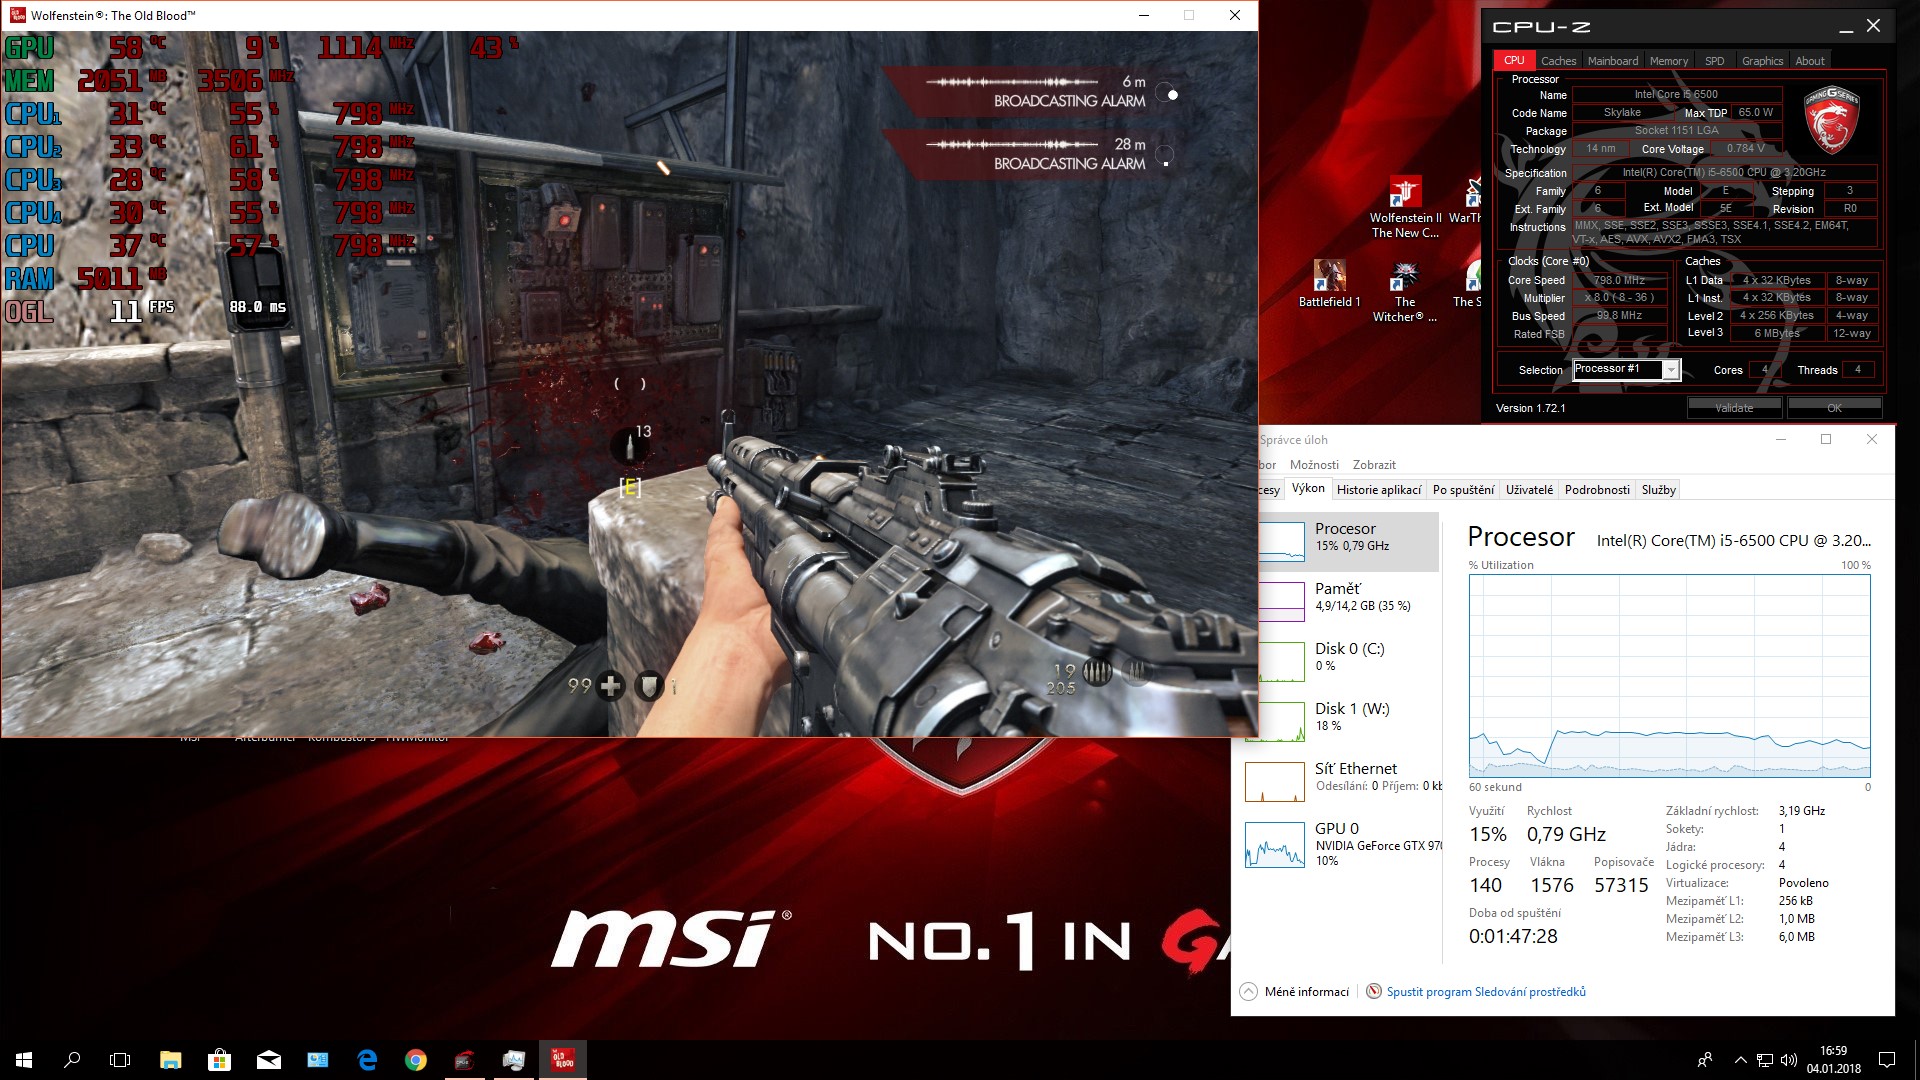Collapse details with Méně informací
The height and width of the screenshot is (1080, 1920).
(x=1295, y=992)
